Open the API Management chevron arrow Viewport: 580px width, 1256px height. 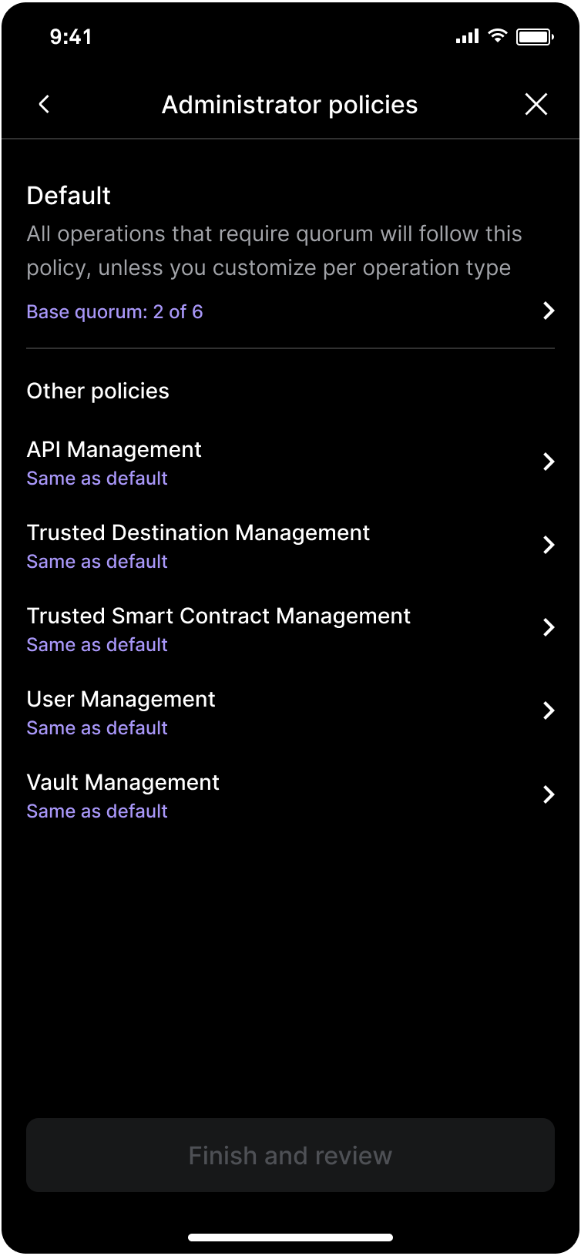548,461
